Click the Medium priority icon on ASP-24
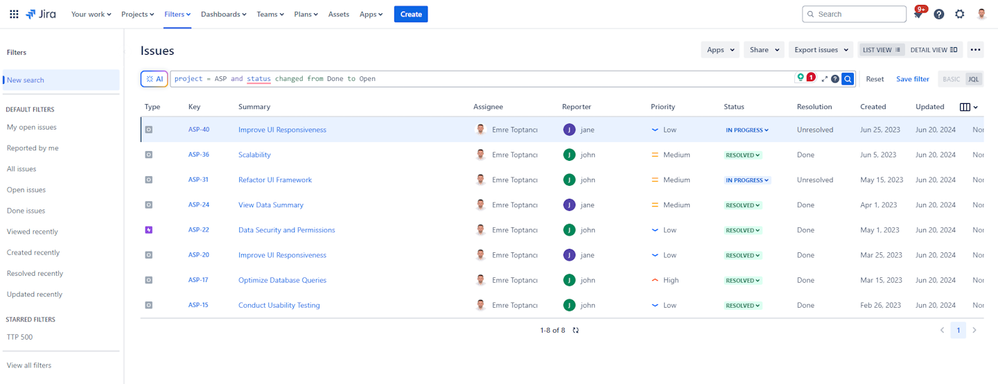998x384 pixels. pyautogui.click(x=655, y=205)
